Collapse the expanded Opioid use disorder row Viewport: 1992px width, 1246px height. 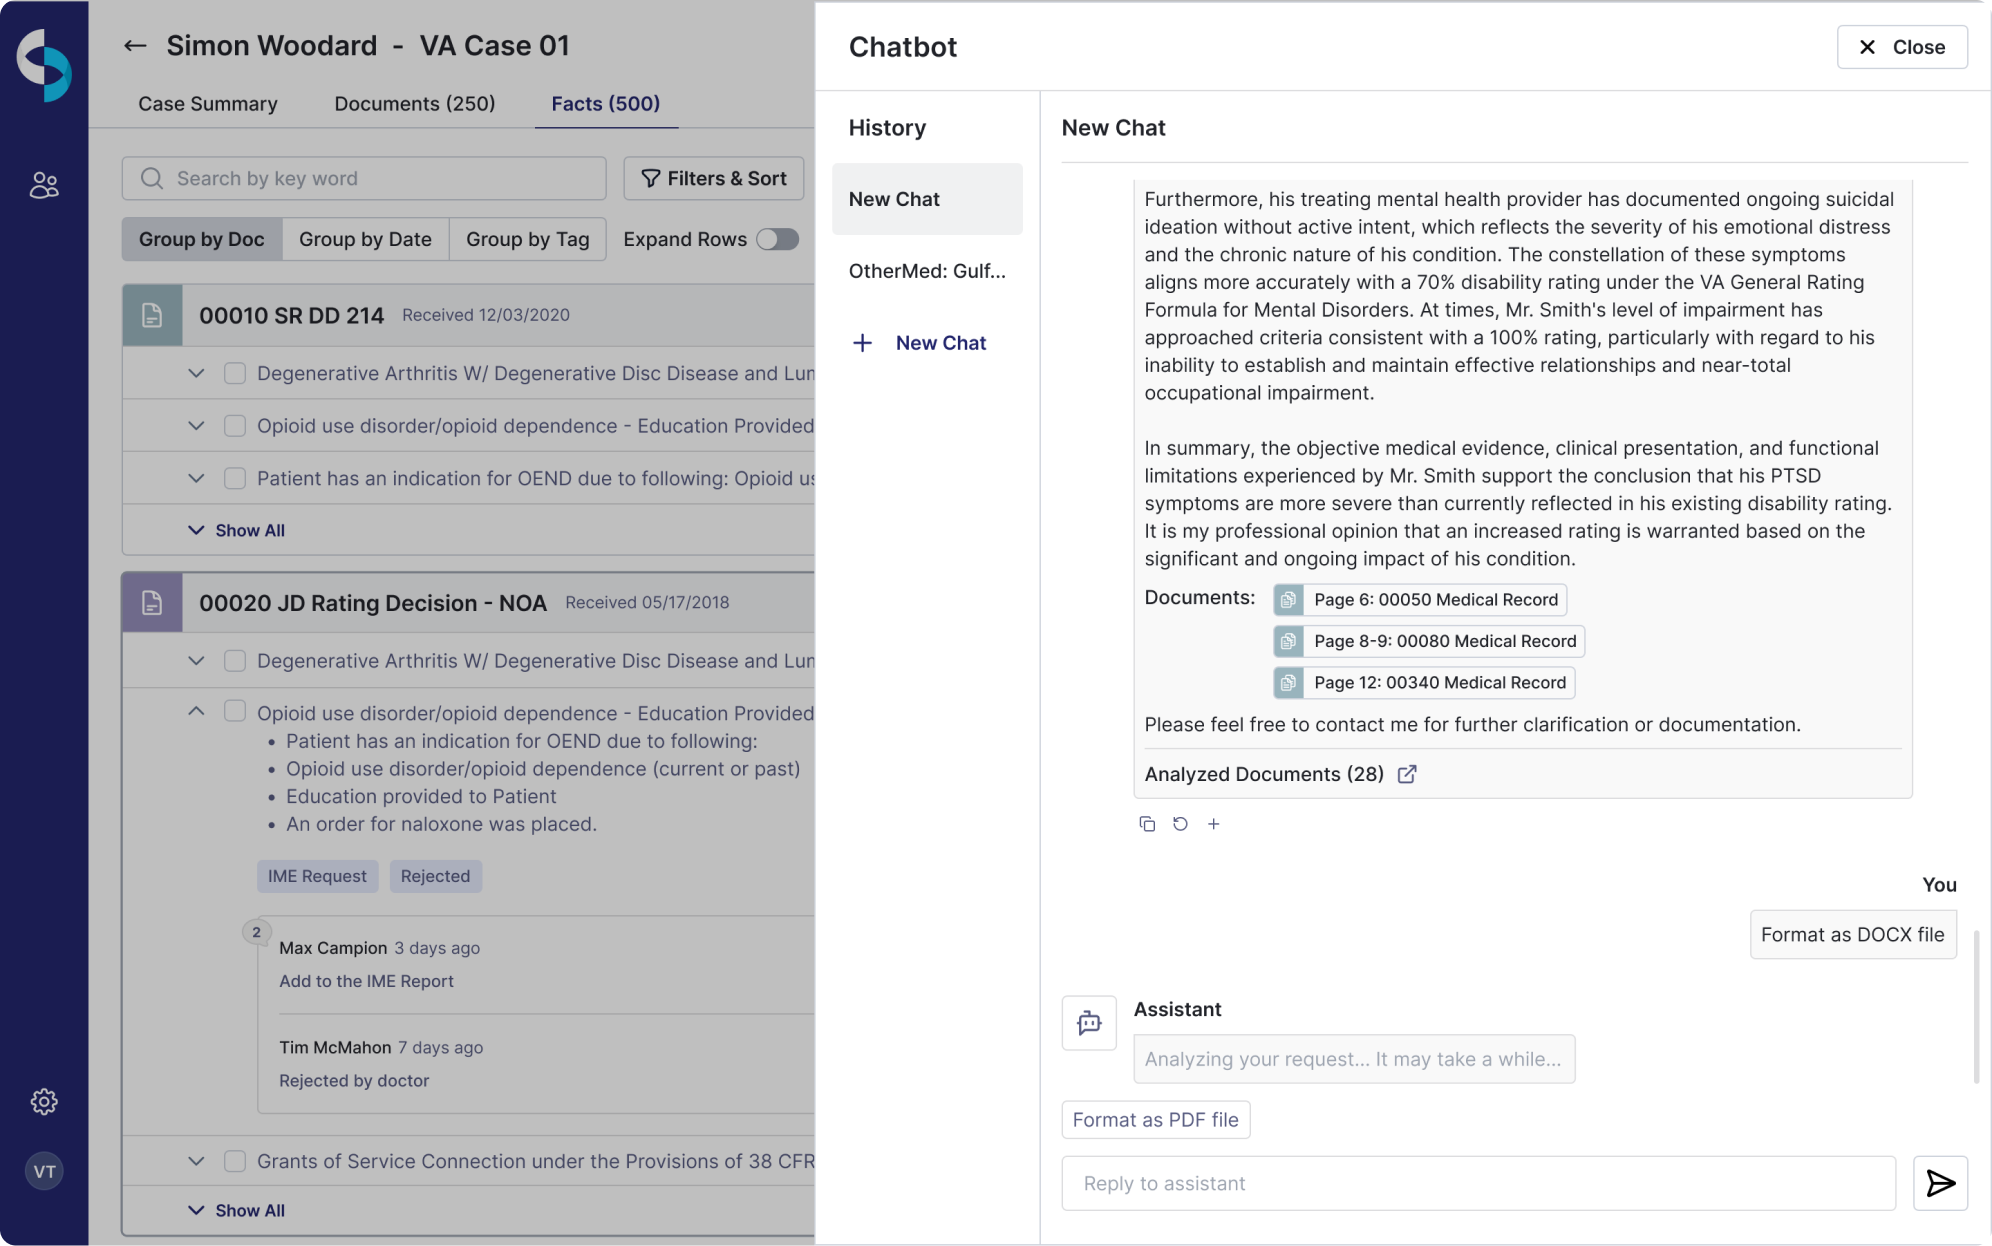(196, 711)
